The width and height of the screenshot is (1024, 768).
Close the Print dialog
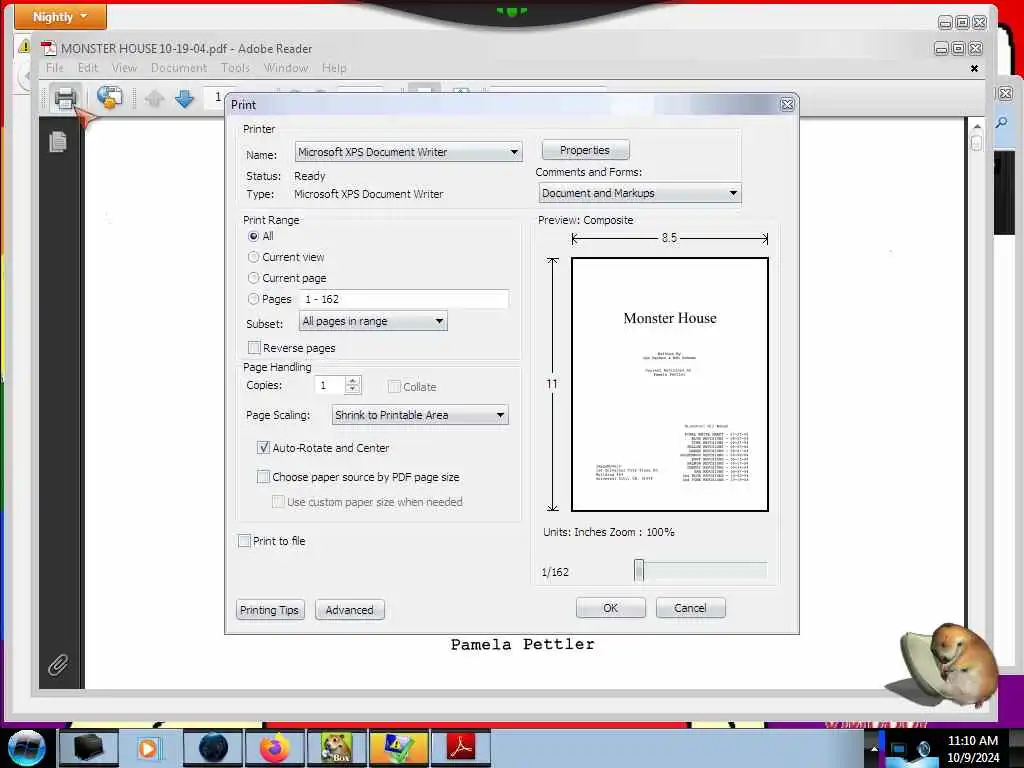787,104
